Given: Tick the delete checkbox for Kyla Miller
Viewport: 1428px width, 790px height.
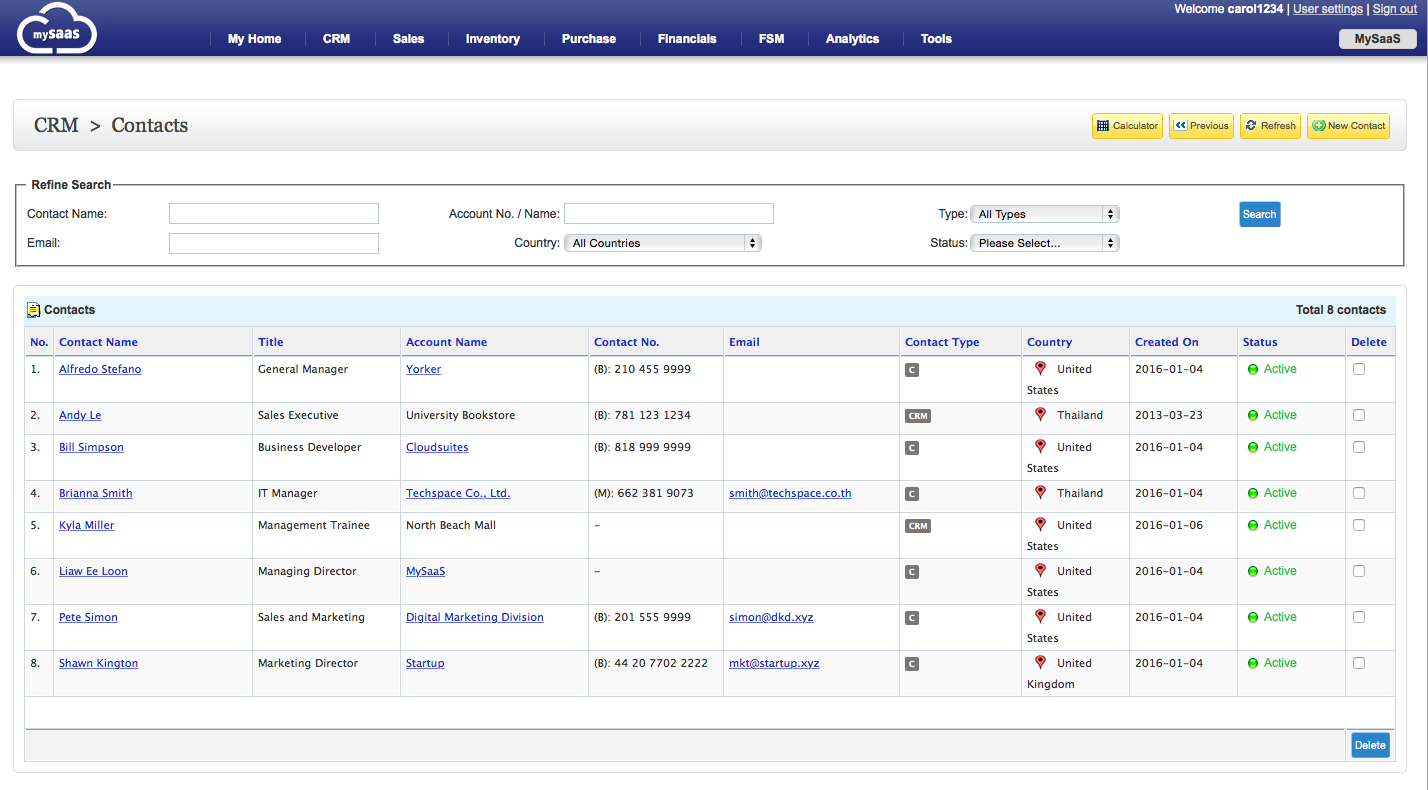Looking at the screenshot, I should pos(1358,525).
